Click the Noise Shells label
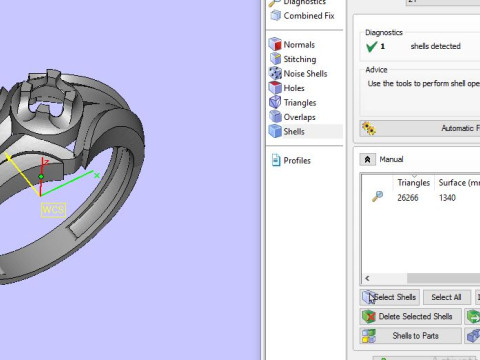Screen dimensions: 480x360 click(305, 74)
